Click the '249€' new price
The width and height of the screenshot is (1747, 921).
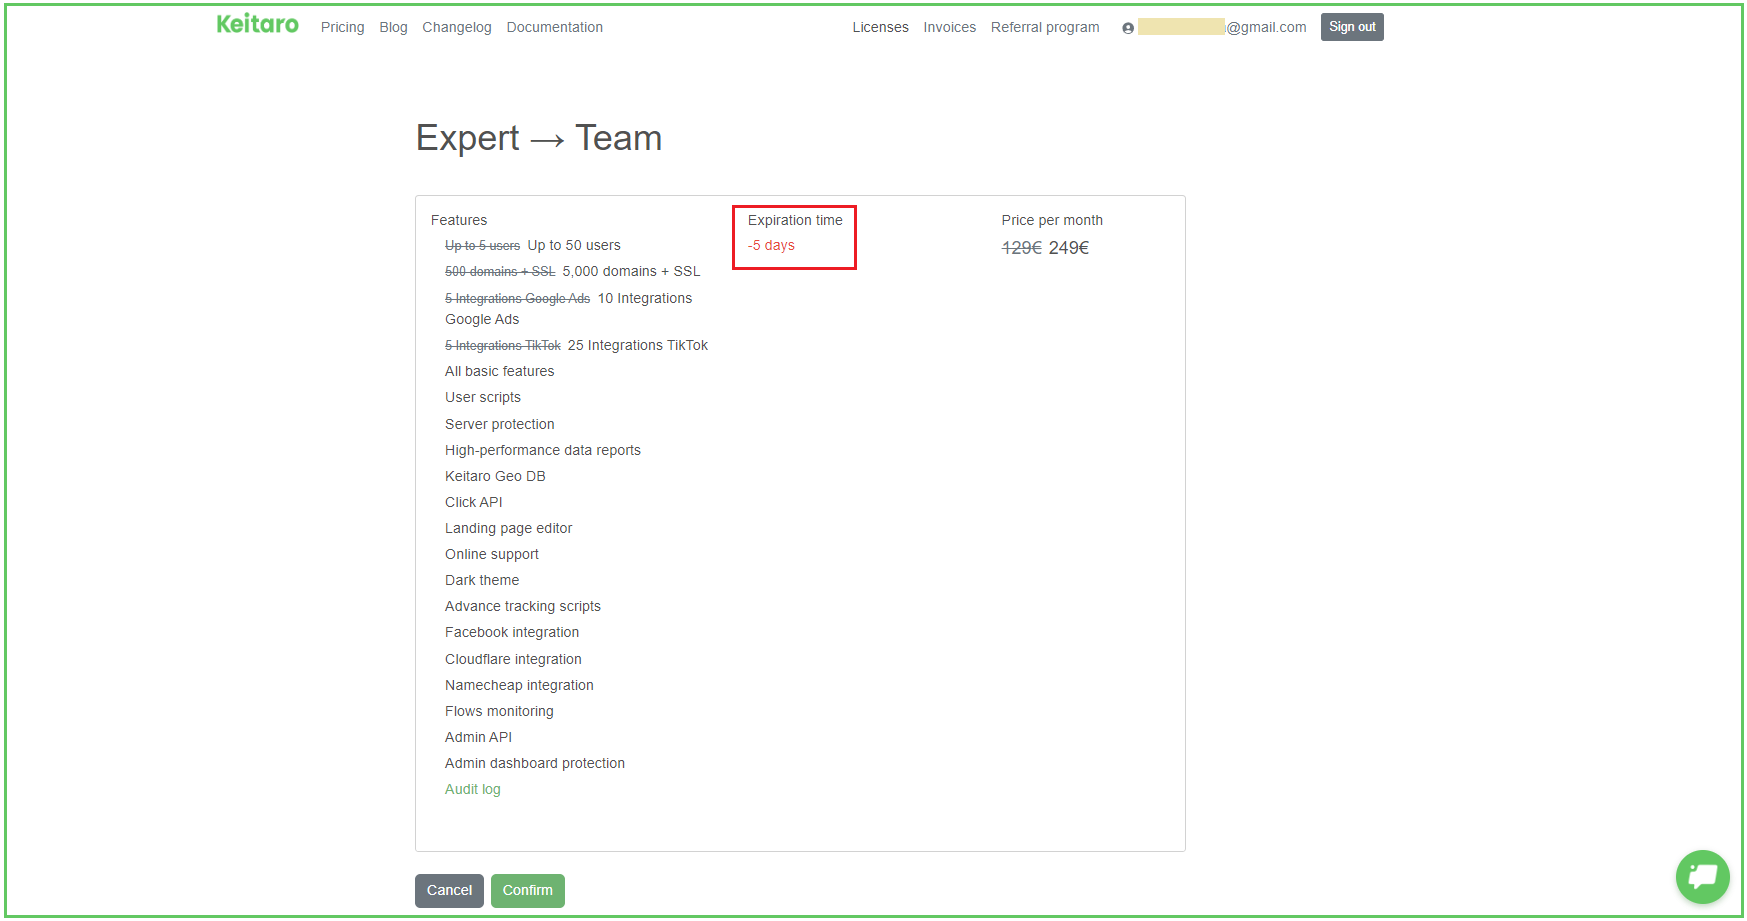click(1068, 248)
